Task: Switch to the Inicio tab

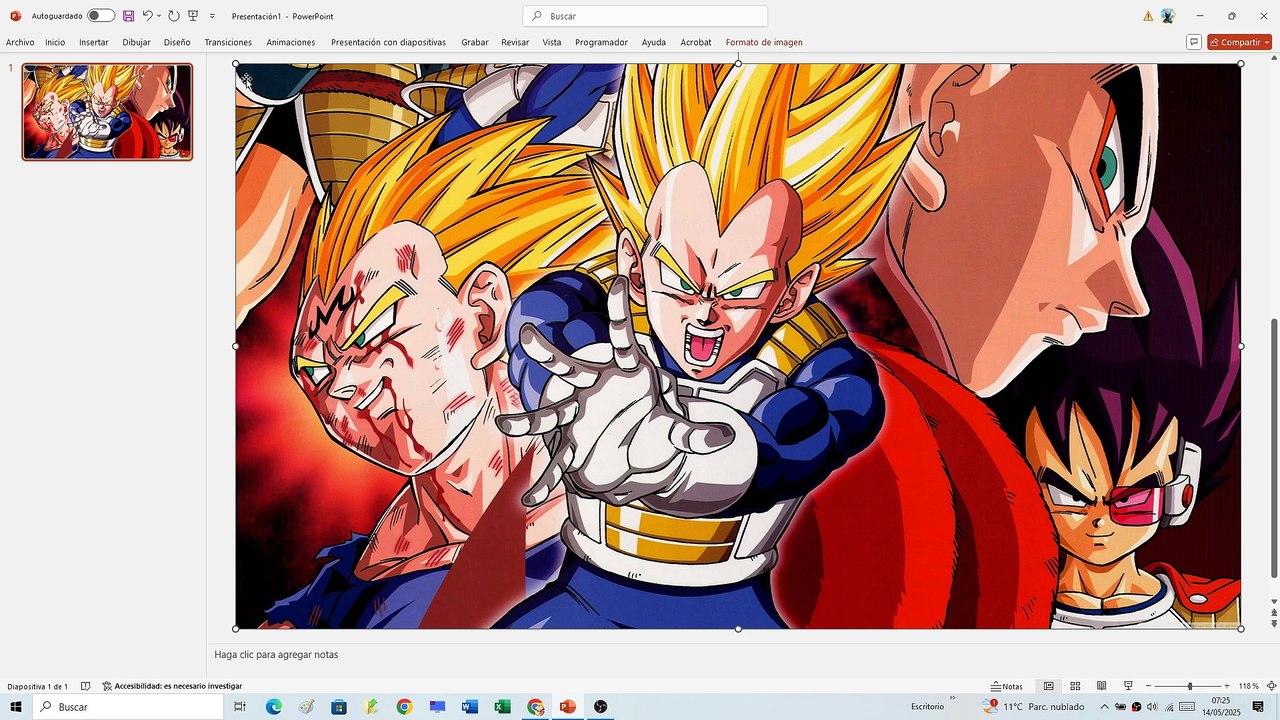Action: click(x=55, y=43)
